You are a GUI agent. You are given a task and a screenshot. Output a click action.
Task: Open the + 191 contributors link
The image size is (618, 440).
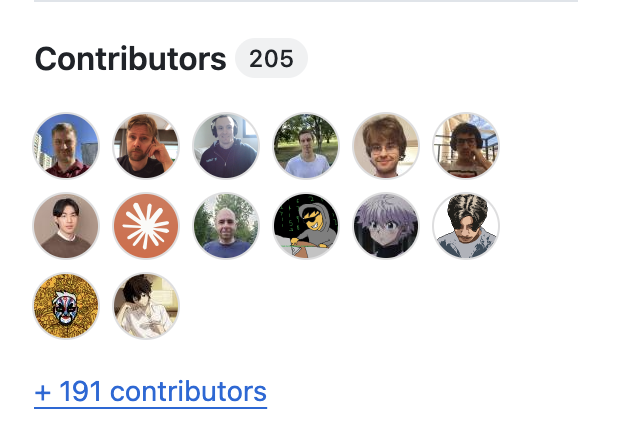point(151,392)
